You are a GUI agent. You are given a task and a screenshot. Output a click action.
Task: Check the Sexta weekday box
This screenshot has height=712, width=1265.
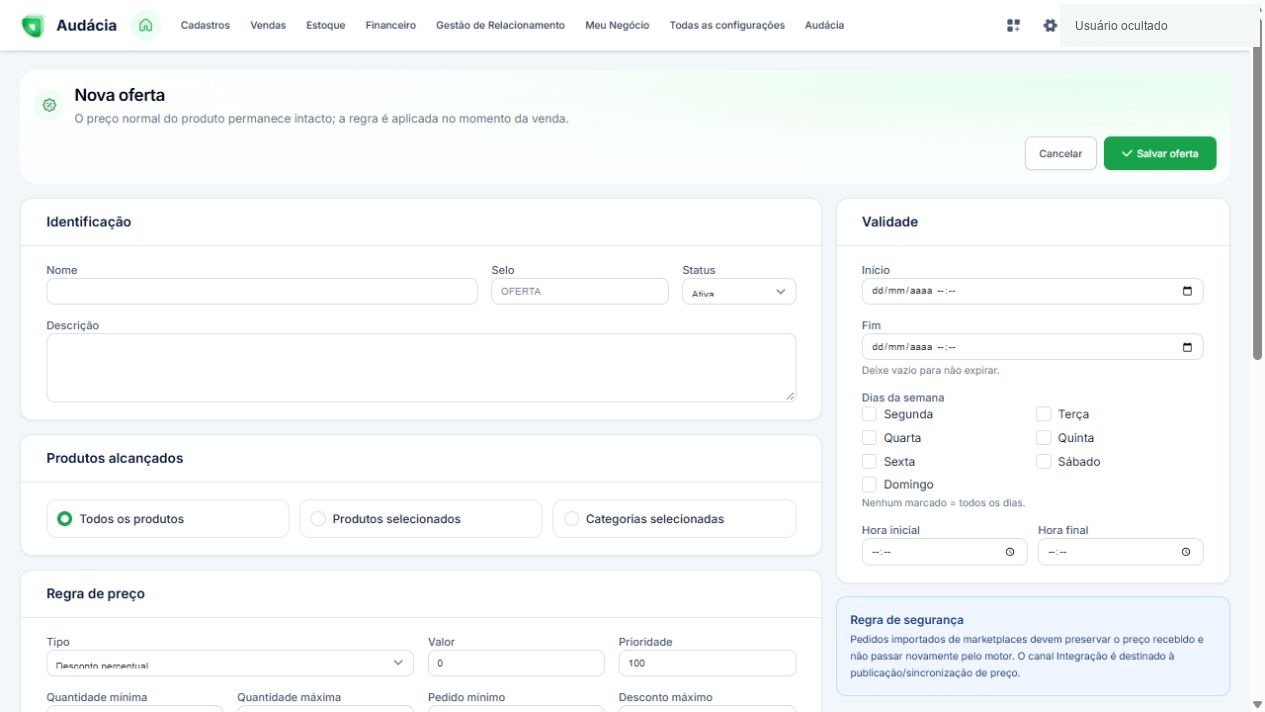[x=869, y=462]
